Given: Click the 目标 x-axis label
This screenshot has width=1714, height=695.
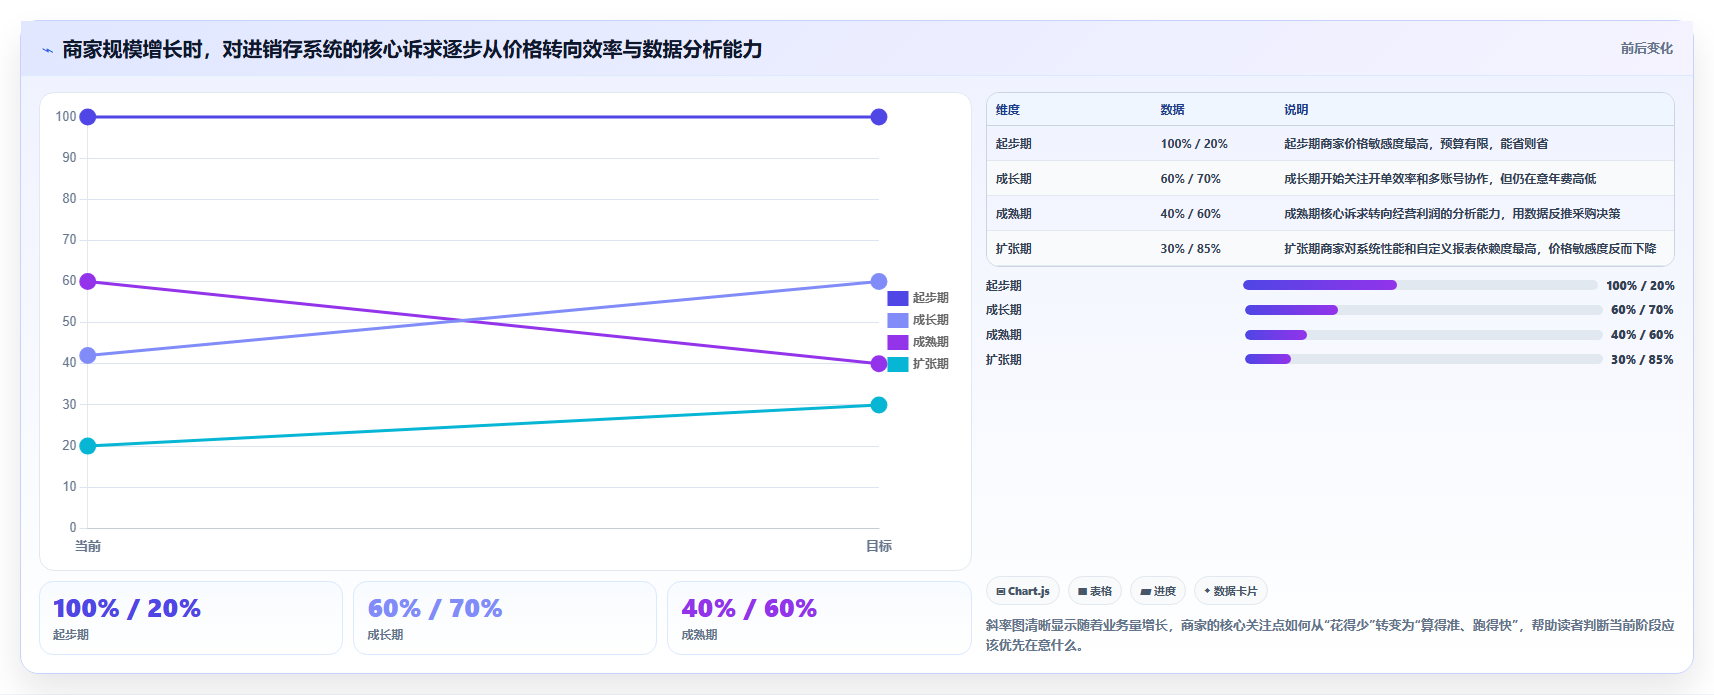Looking at the screenshot, I should pyautogui.click(x=879, y=546).
